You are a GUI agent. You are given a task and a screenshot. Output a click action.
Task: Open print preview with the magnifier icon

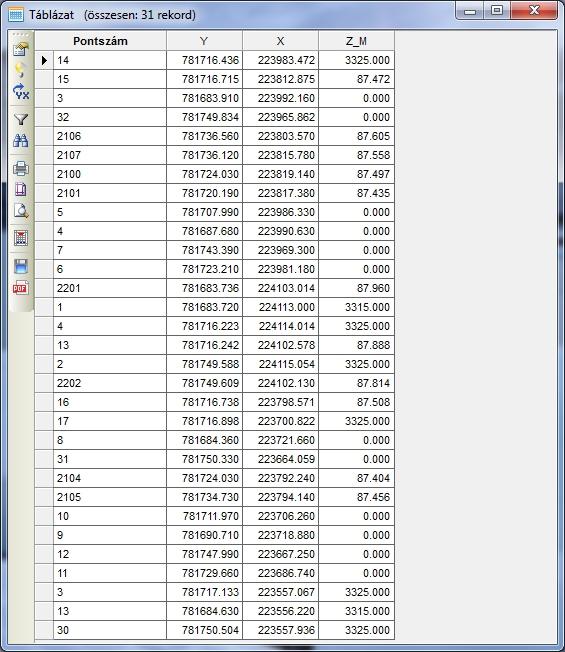pos(20,211)
